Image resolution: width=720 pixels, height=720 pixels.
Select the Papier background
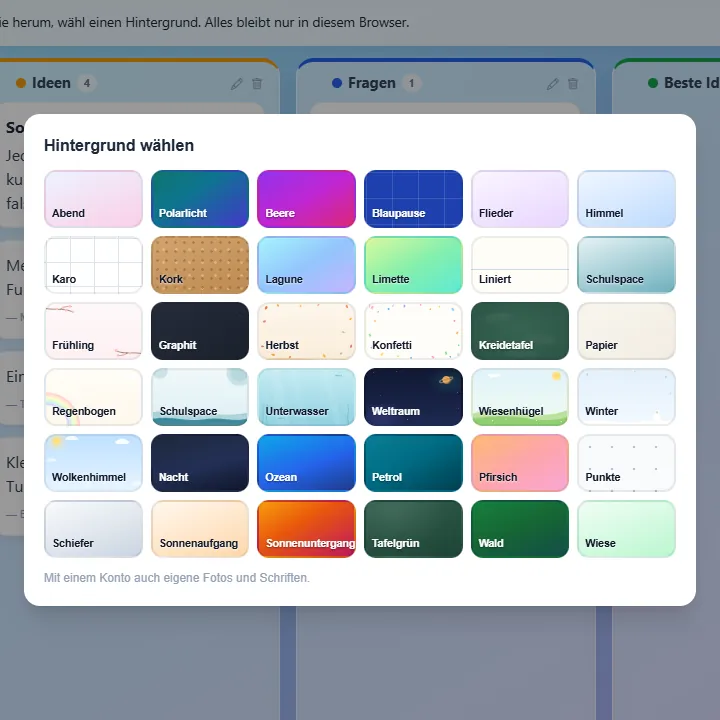tap(626, 331)
